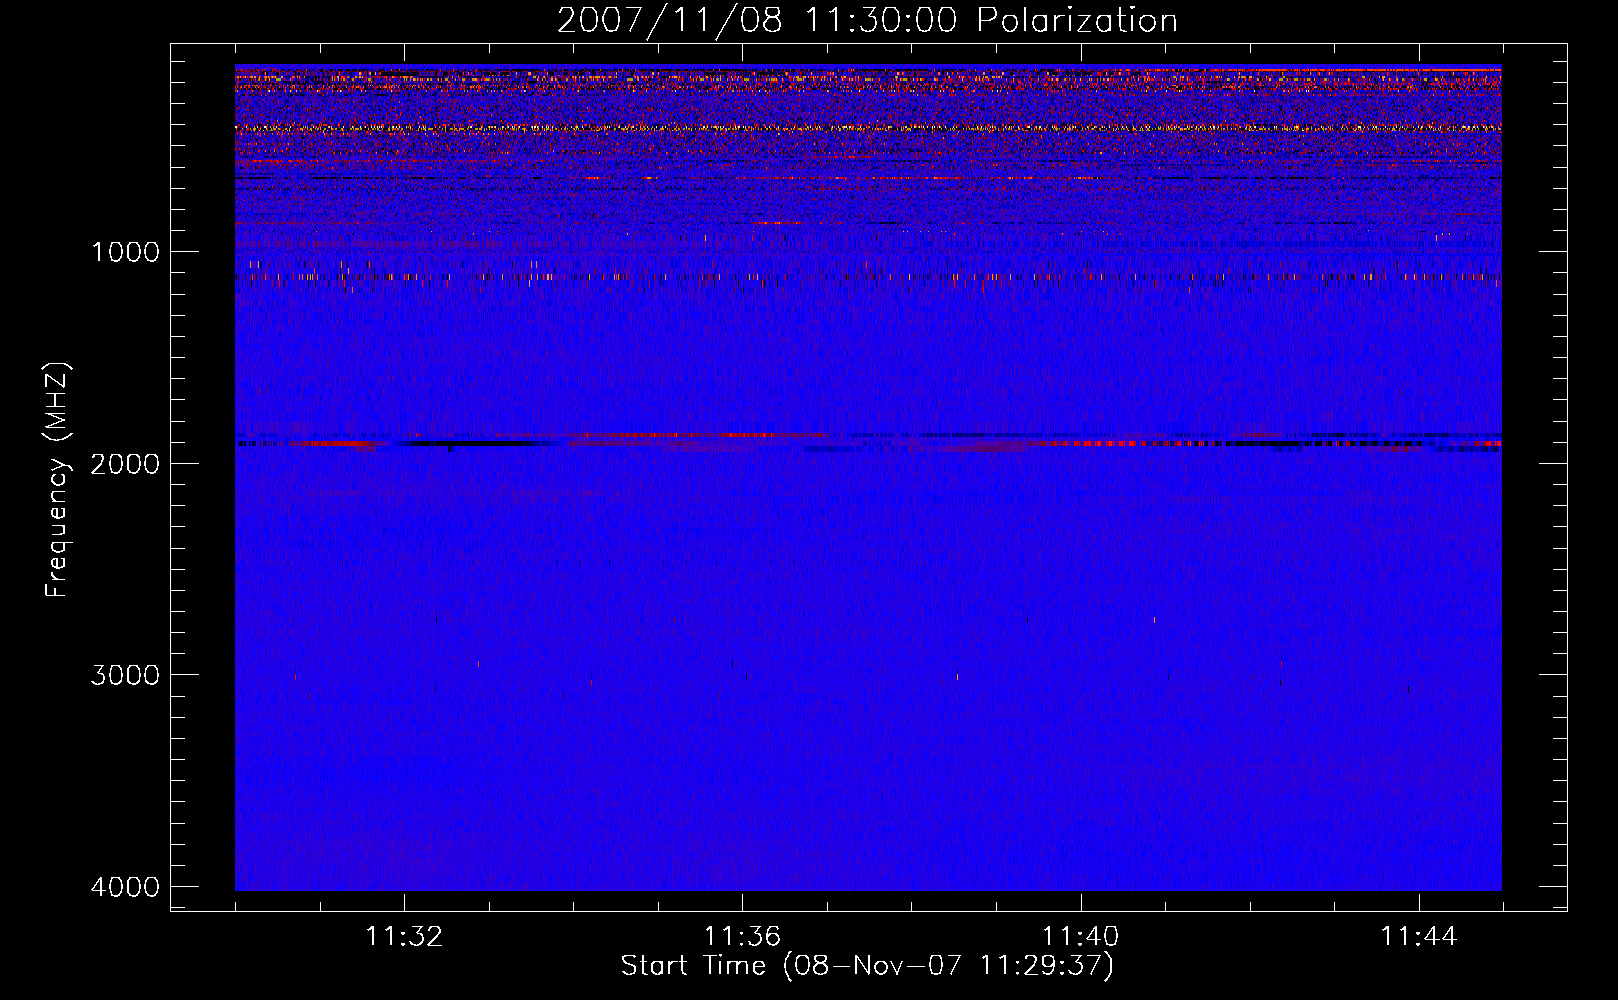Click the 4000 frequency tick label
The image size is (1618, 1000).
coord(125,887)
